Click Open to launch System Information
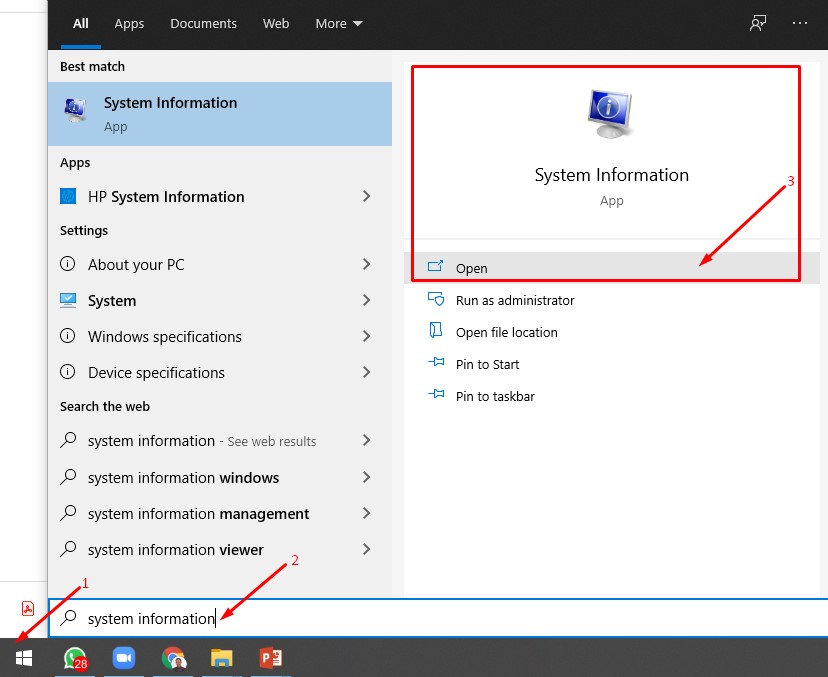 (471, 268)
